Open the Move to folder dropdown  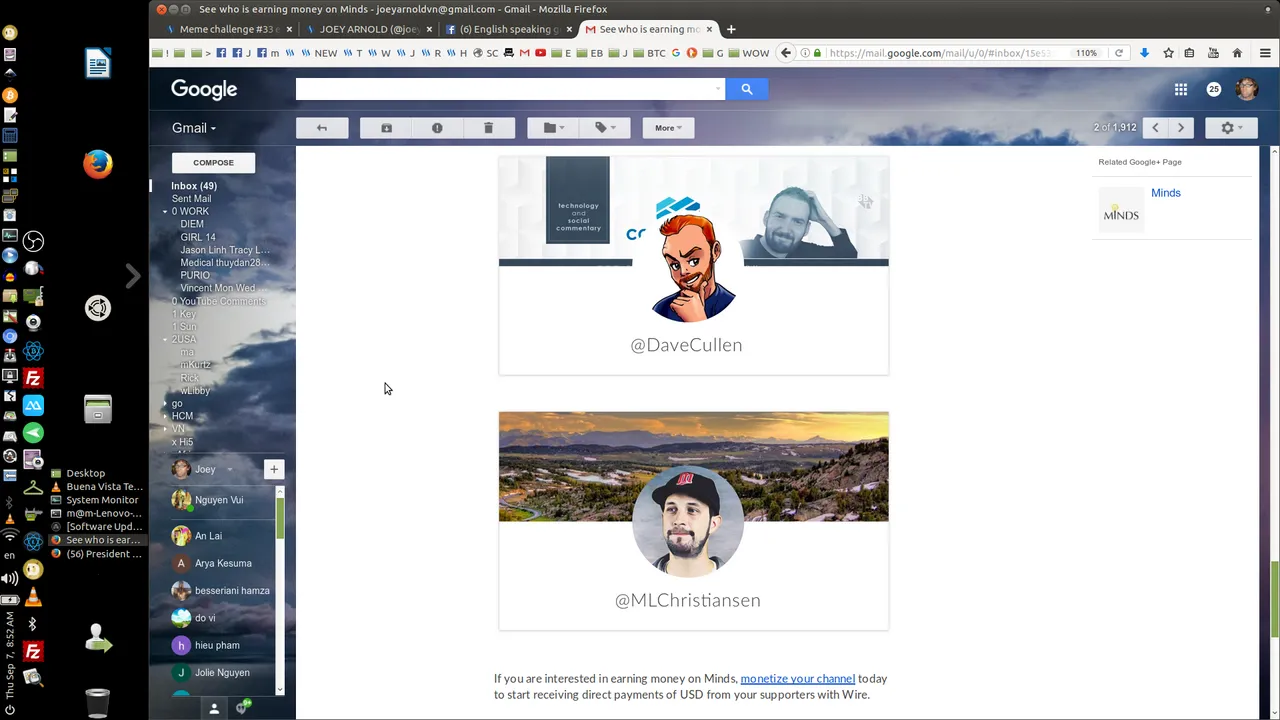click(x=554, y=128)
